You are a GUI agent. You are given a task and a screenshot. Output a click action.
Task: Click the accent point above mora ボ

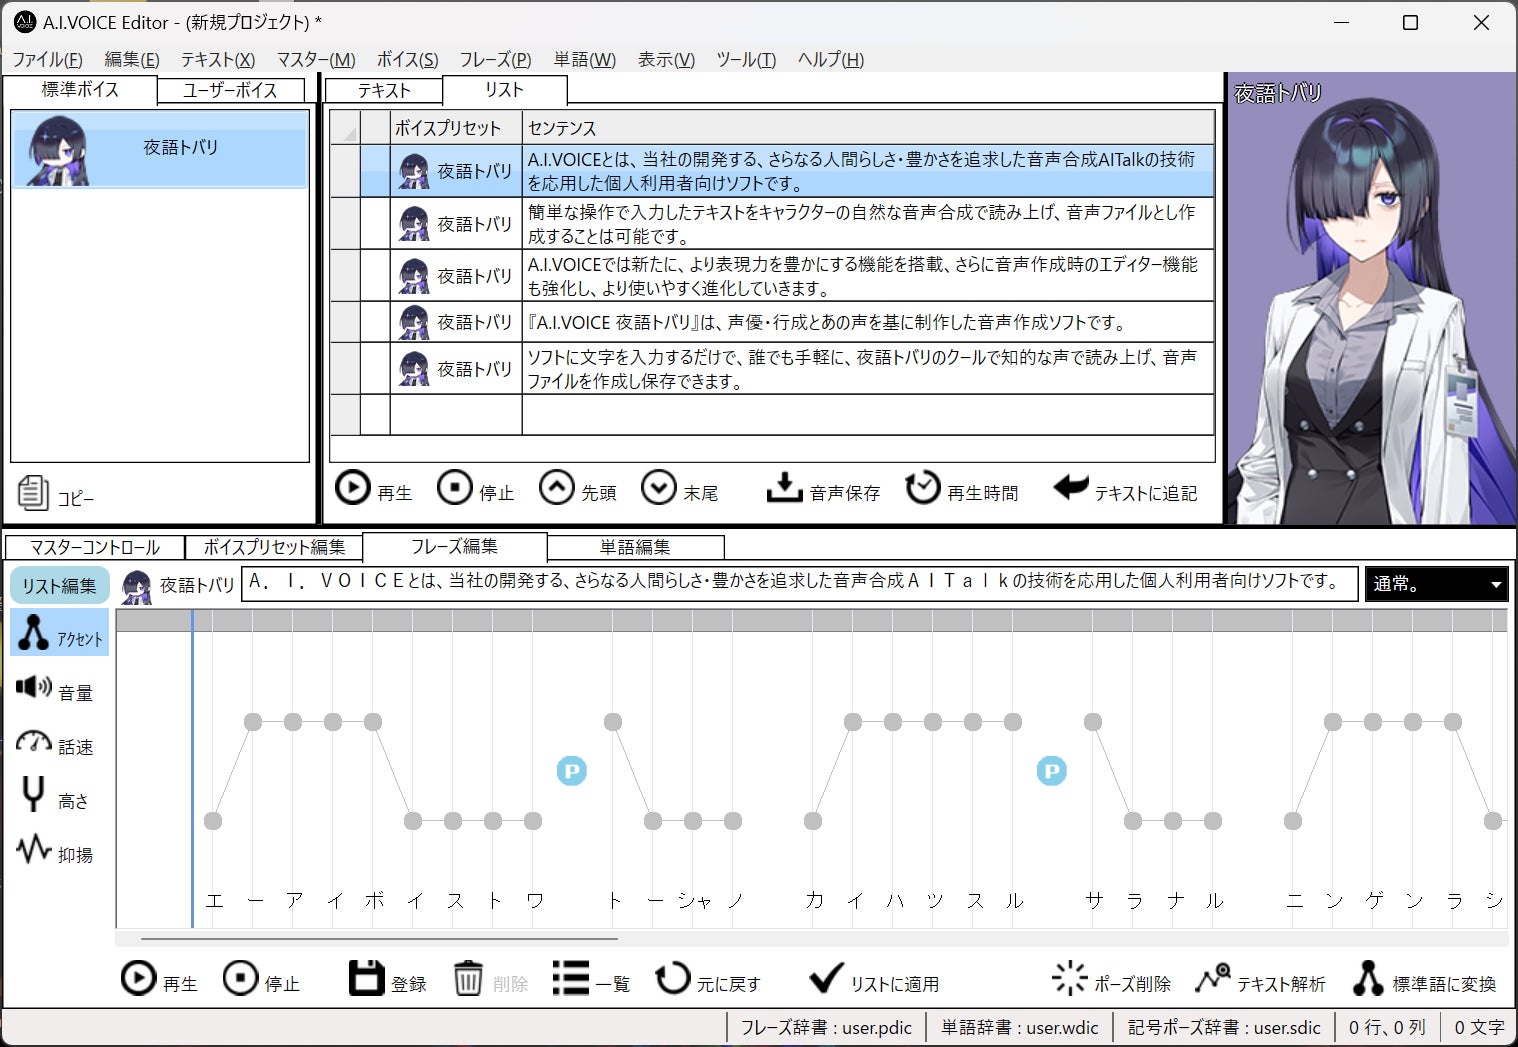373,721
